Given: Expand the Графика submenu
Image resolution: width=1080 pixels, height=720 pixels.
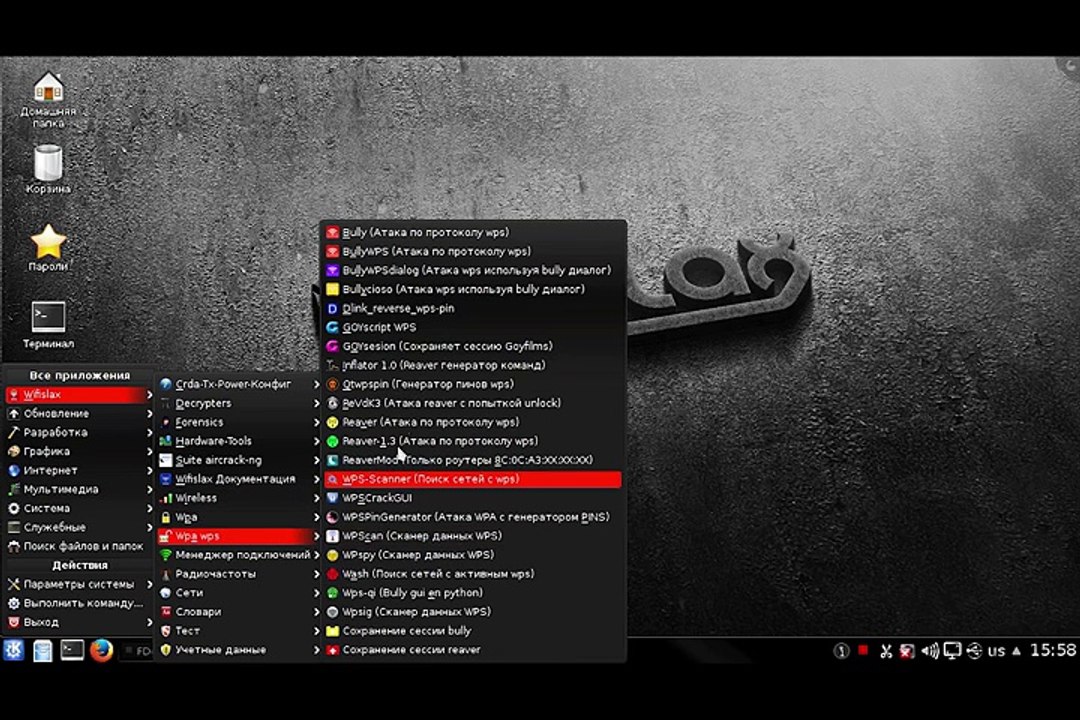Looking at the screenshot, I should tap(79, 451).
